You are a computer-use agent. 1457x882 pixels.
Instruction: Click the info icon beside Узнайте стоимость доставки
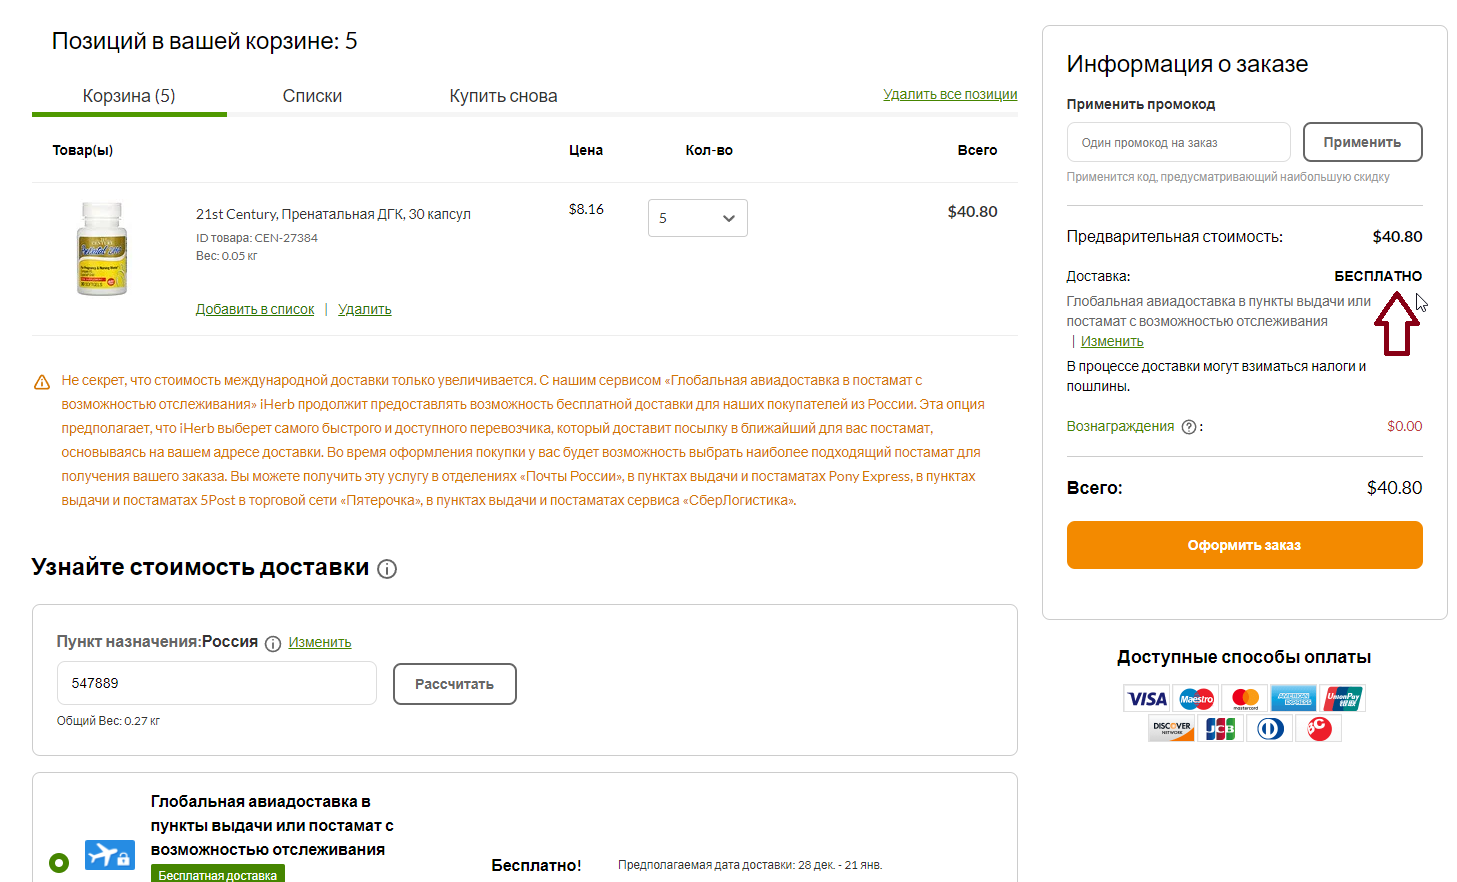(387, 569)
